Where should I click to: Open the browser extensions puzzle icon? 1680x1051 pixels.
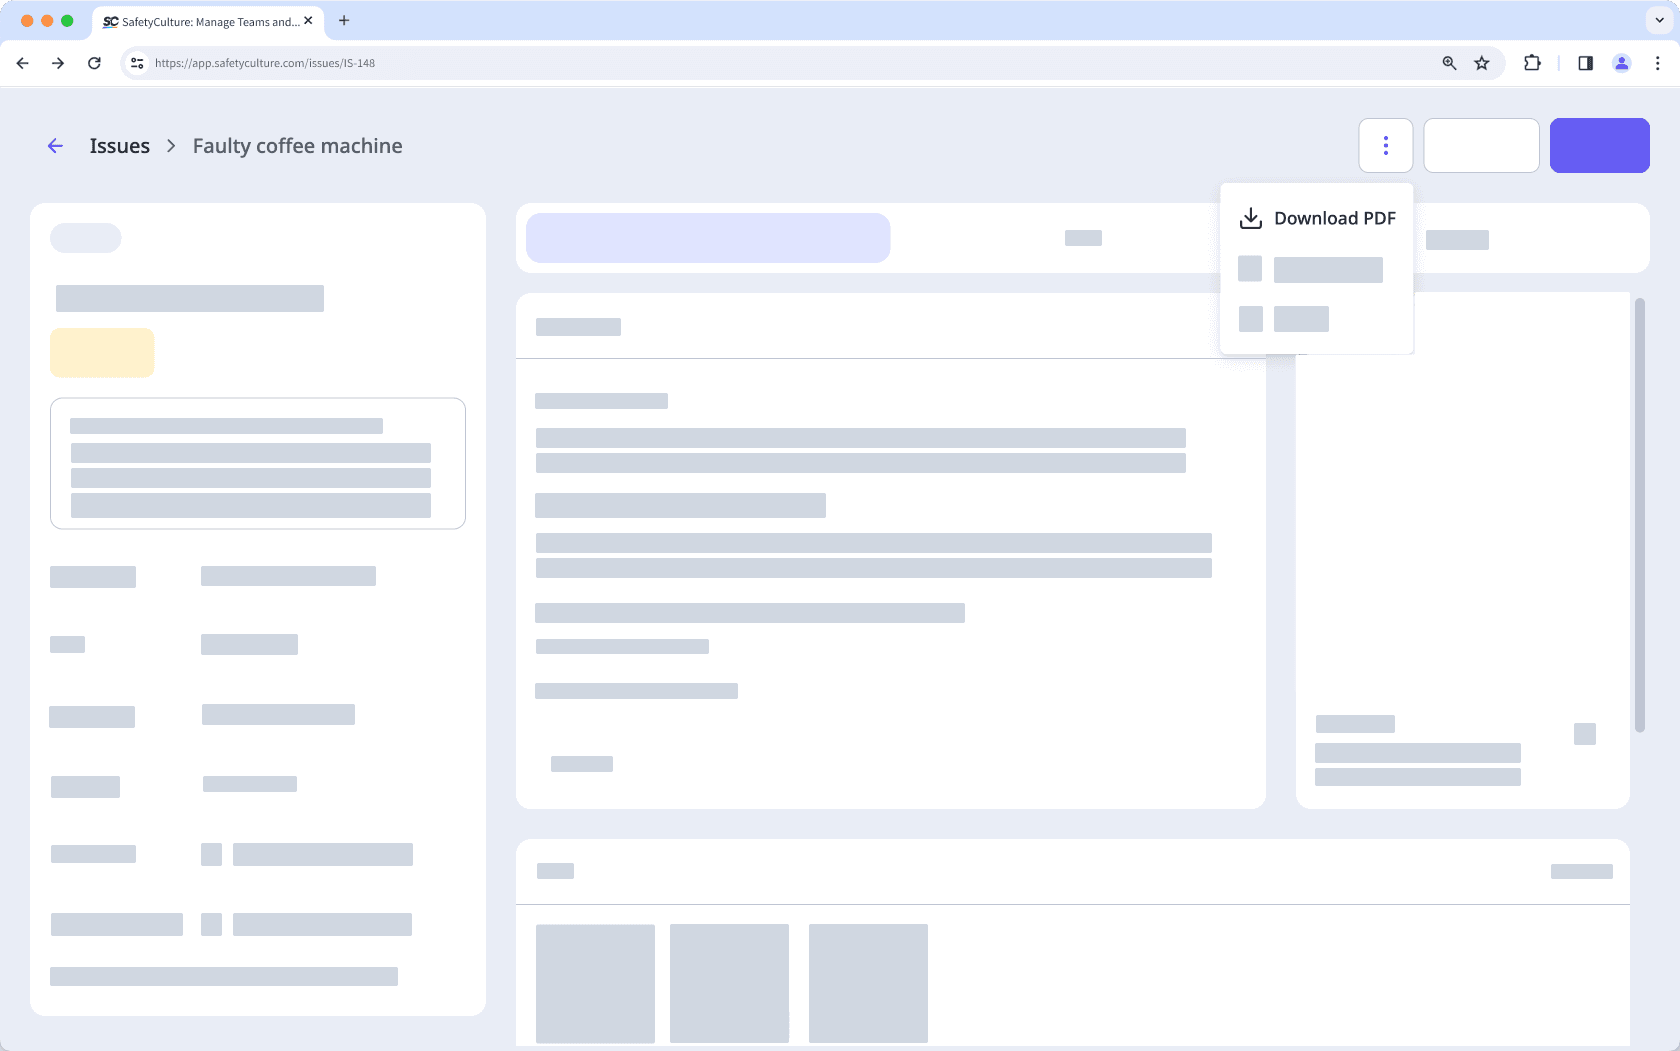point(1530,62)
